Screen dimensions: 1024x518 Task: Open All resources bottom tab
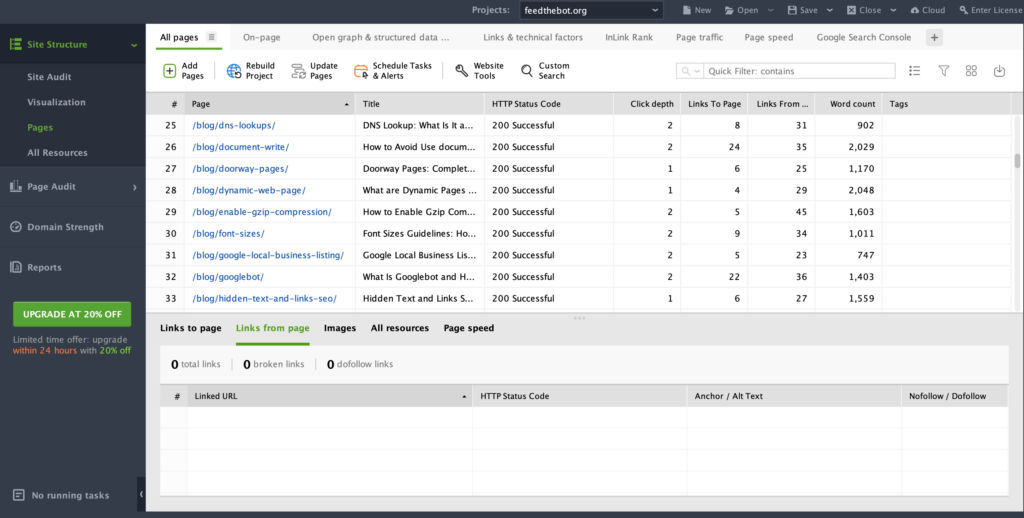point(400,328)
